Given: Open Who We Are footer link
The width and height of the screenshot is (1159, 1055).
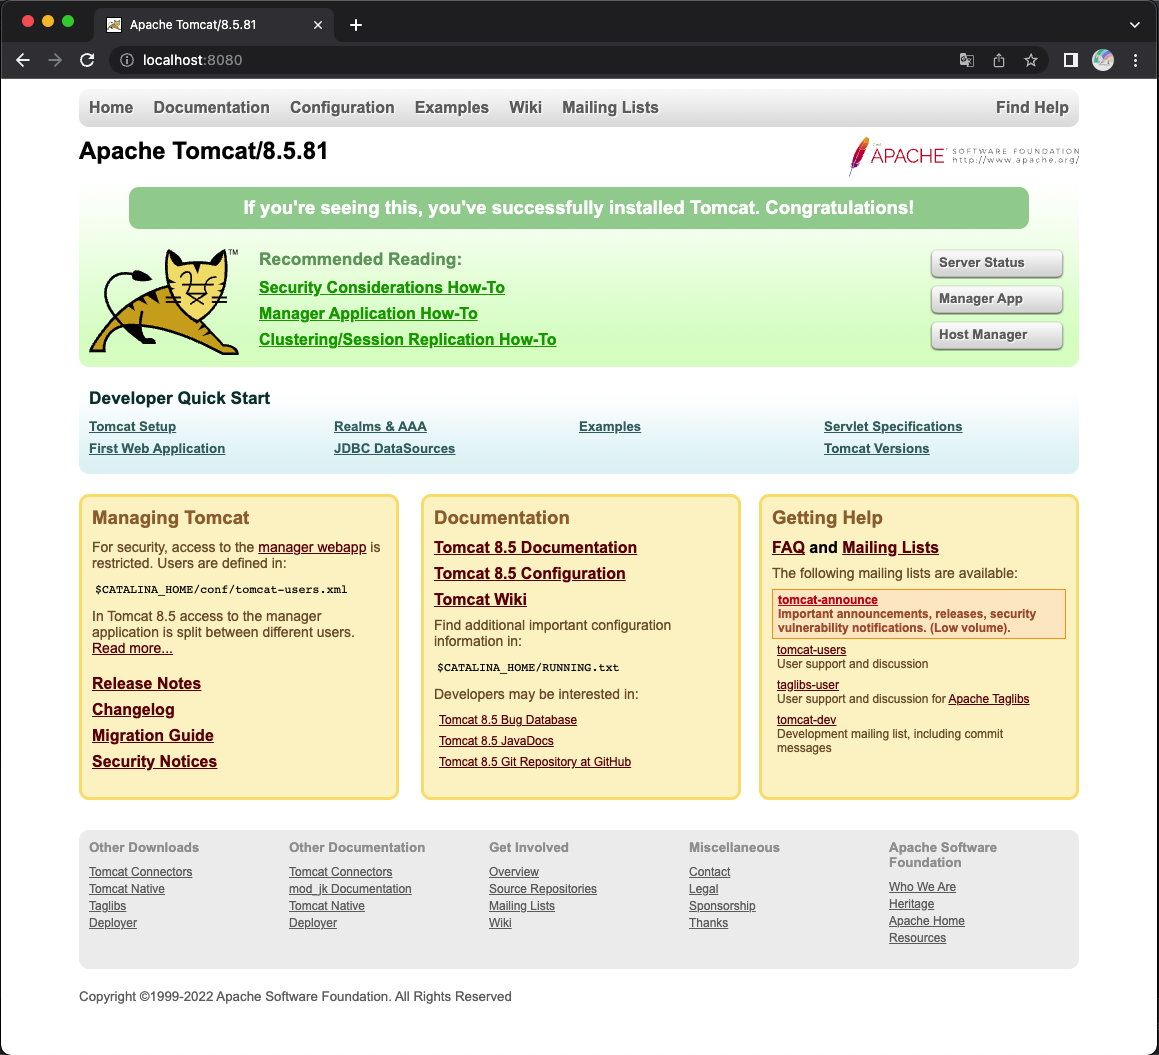Looking at the screenshot, I should pyautogui.click(x=922, y=887).
